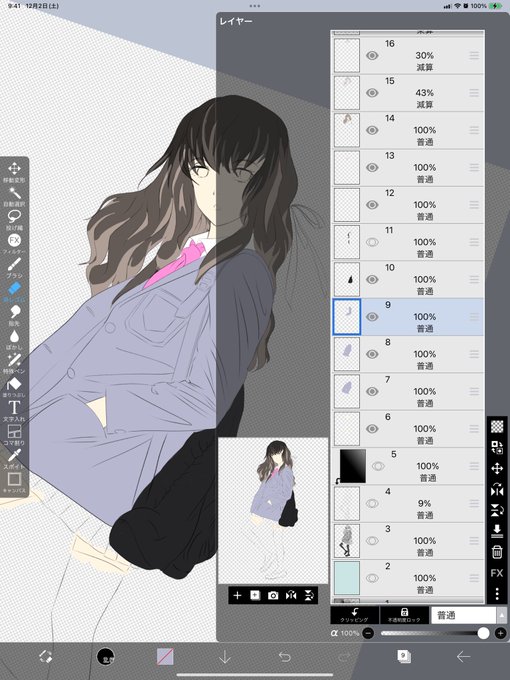Open more options three-dot menu in layer panel
This screenshot has height=680, width=510.
(x=497, y=593)
